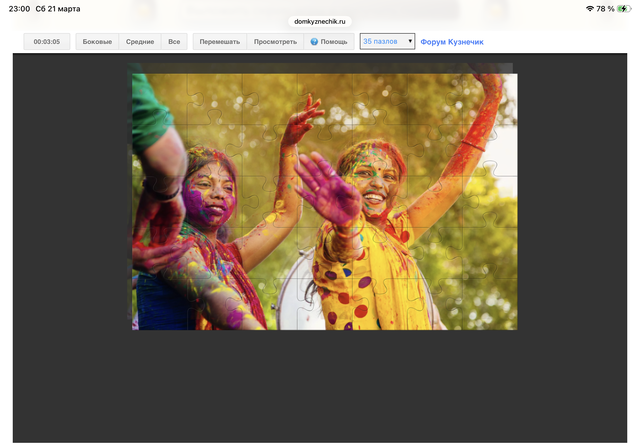This screenshot has height=445, width=640.
Task: Tap the battery icon in status bar
Action: [623, 8]
